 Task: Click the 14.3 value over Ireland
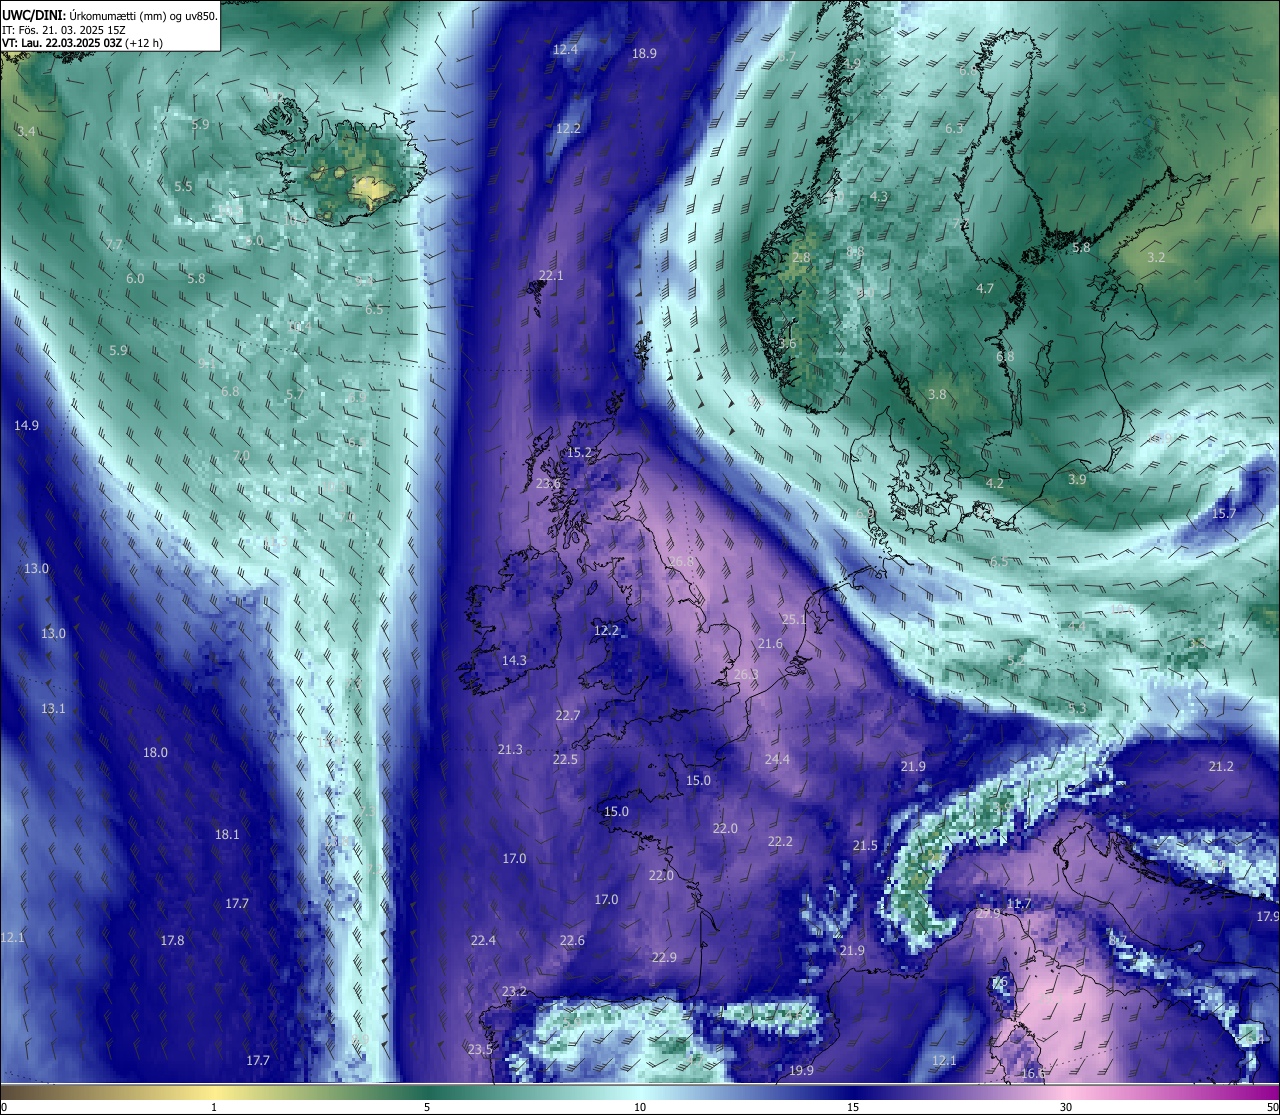coord(514,661)
